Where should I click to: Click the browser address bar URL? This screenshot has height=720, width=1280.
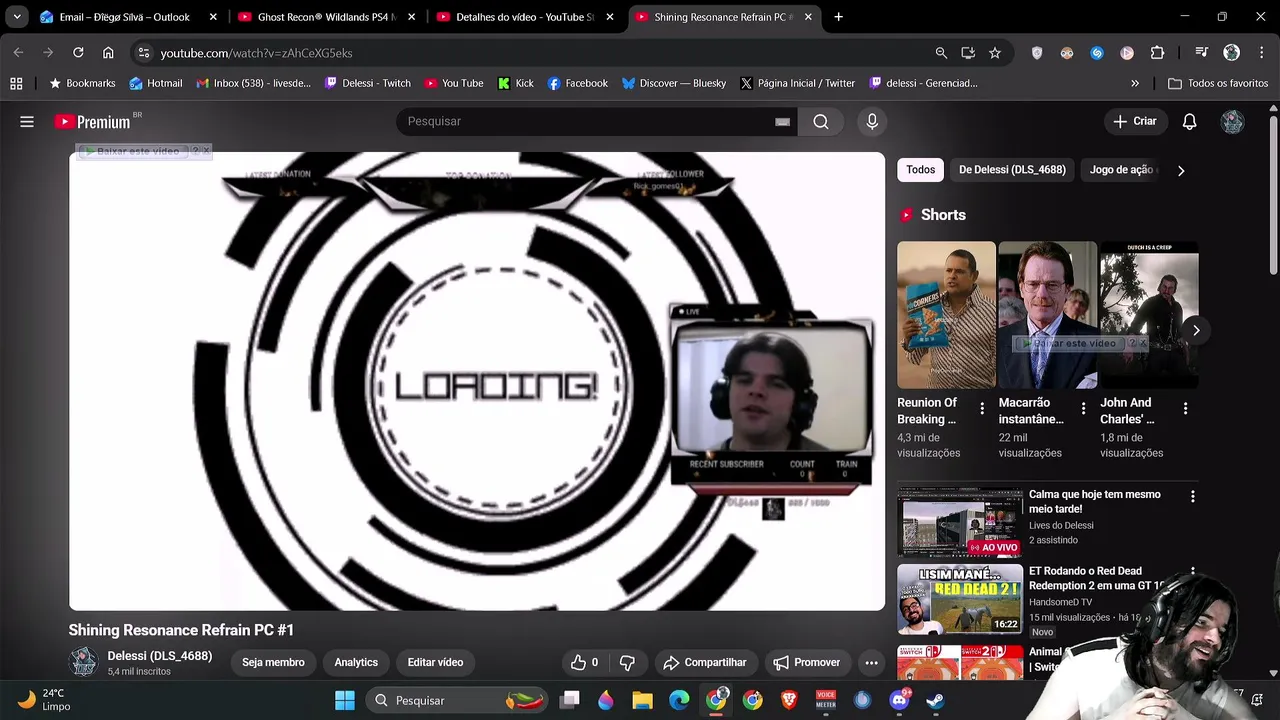257,53
